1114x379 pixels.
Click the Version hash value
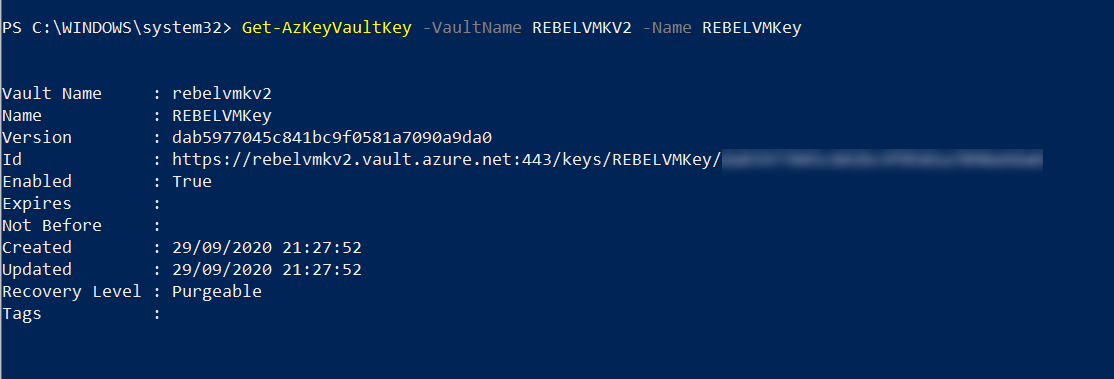[x=332, y=137]
